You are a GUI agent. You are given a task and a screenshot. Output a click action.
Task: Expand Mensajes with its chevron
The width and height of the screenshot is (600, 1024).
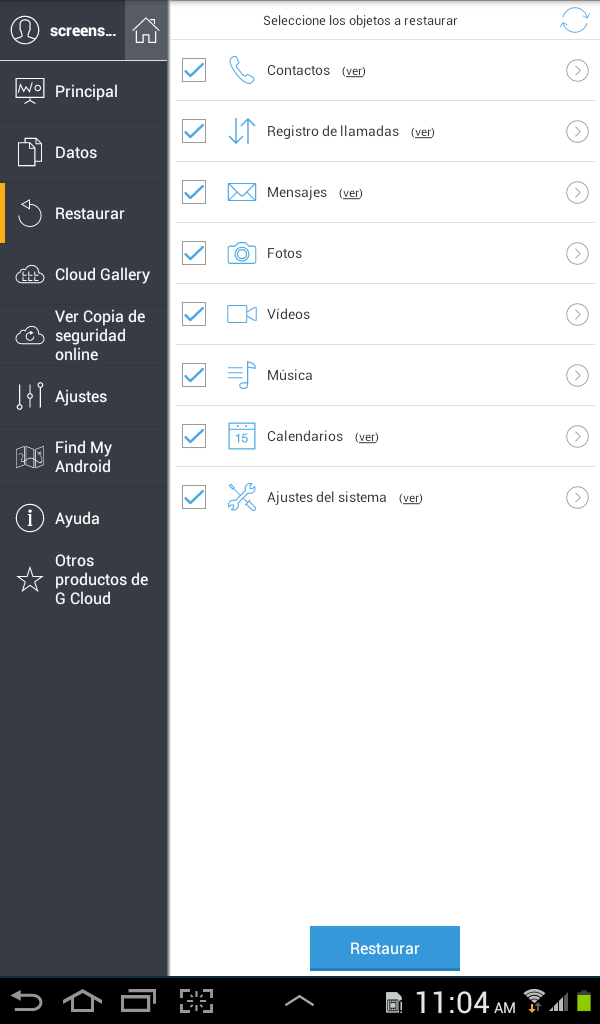[577, 192]
